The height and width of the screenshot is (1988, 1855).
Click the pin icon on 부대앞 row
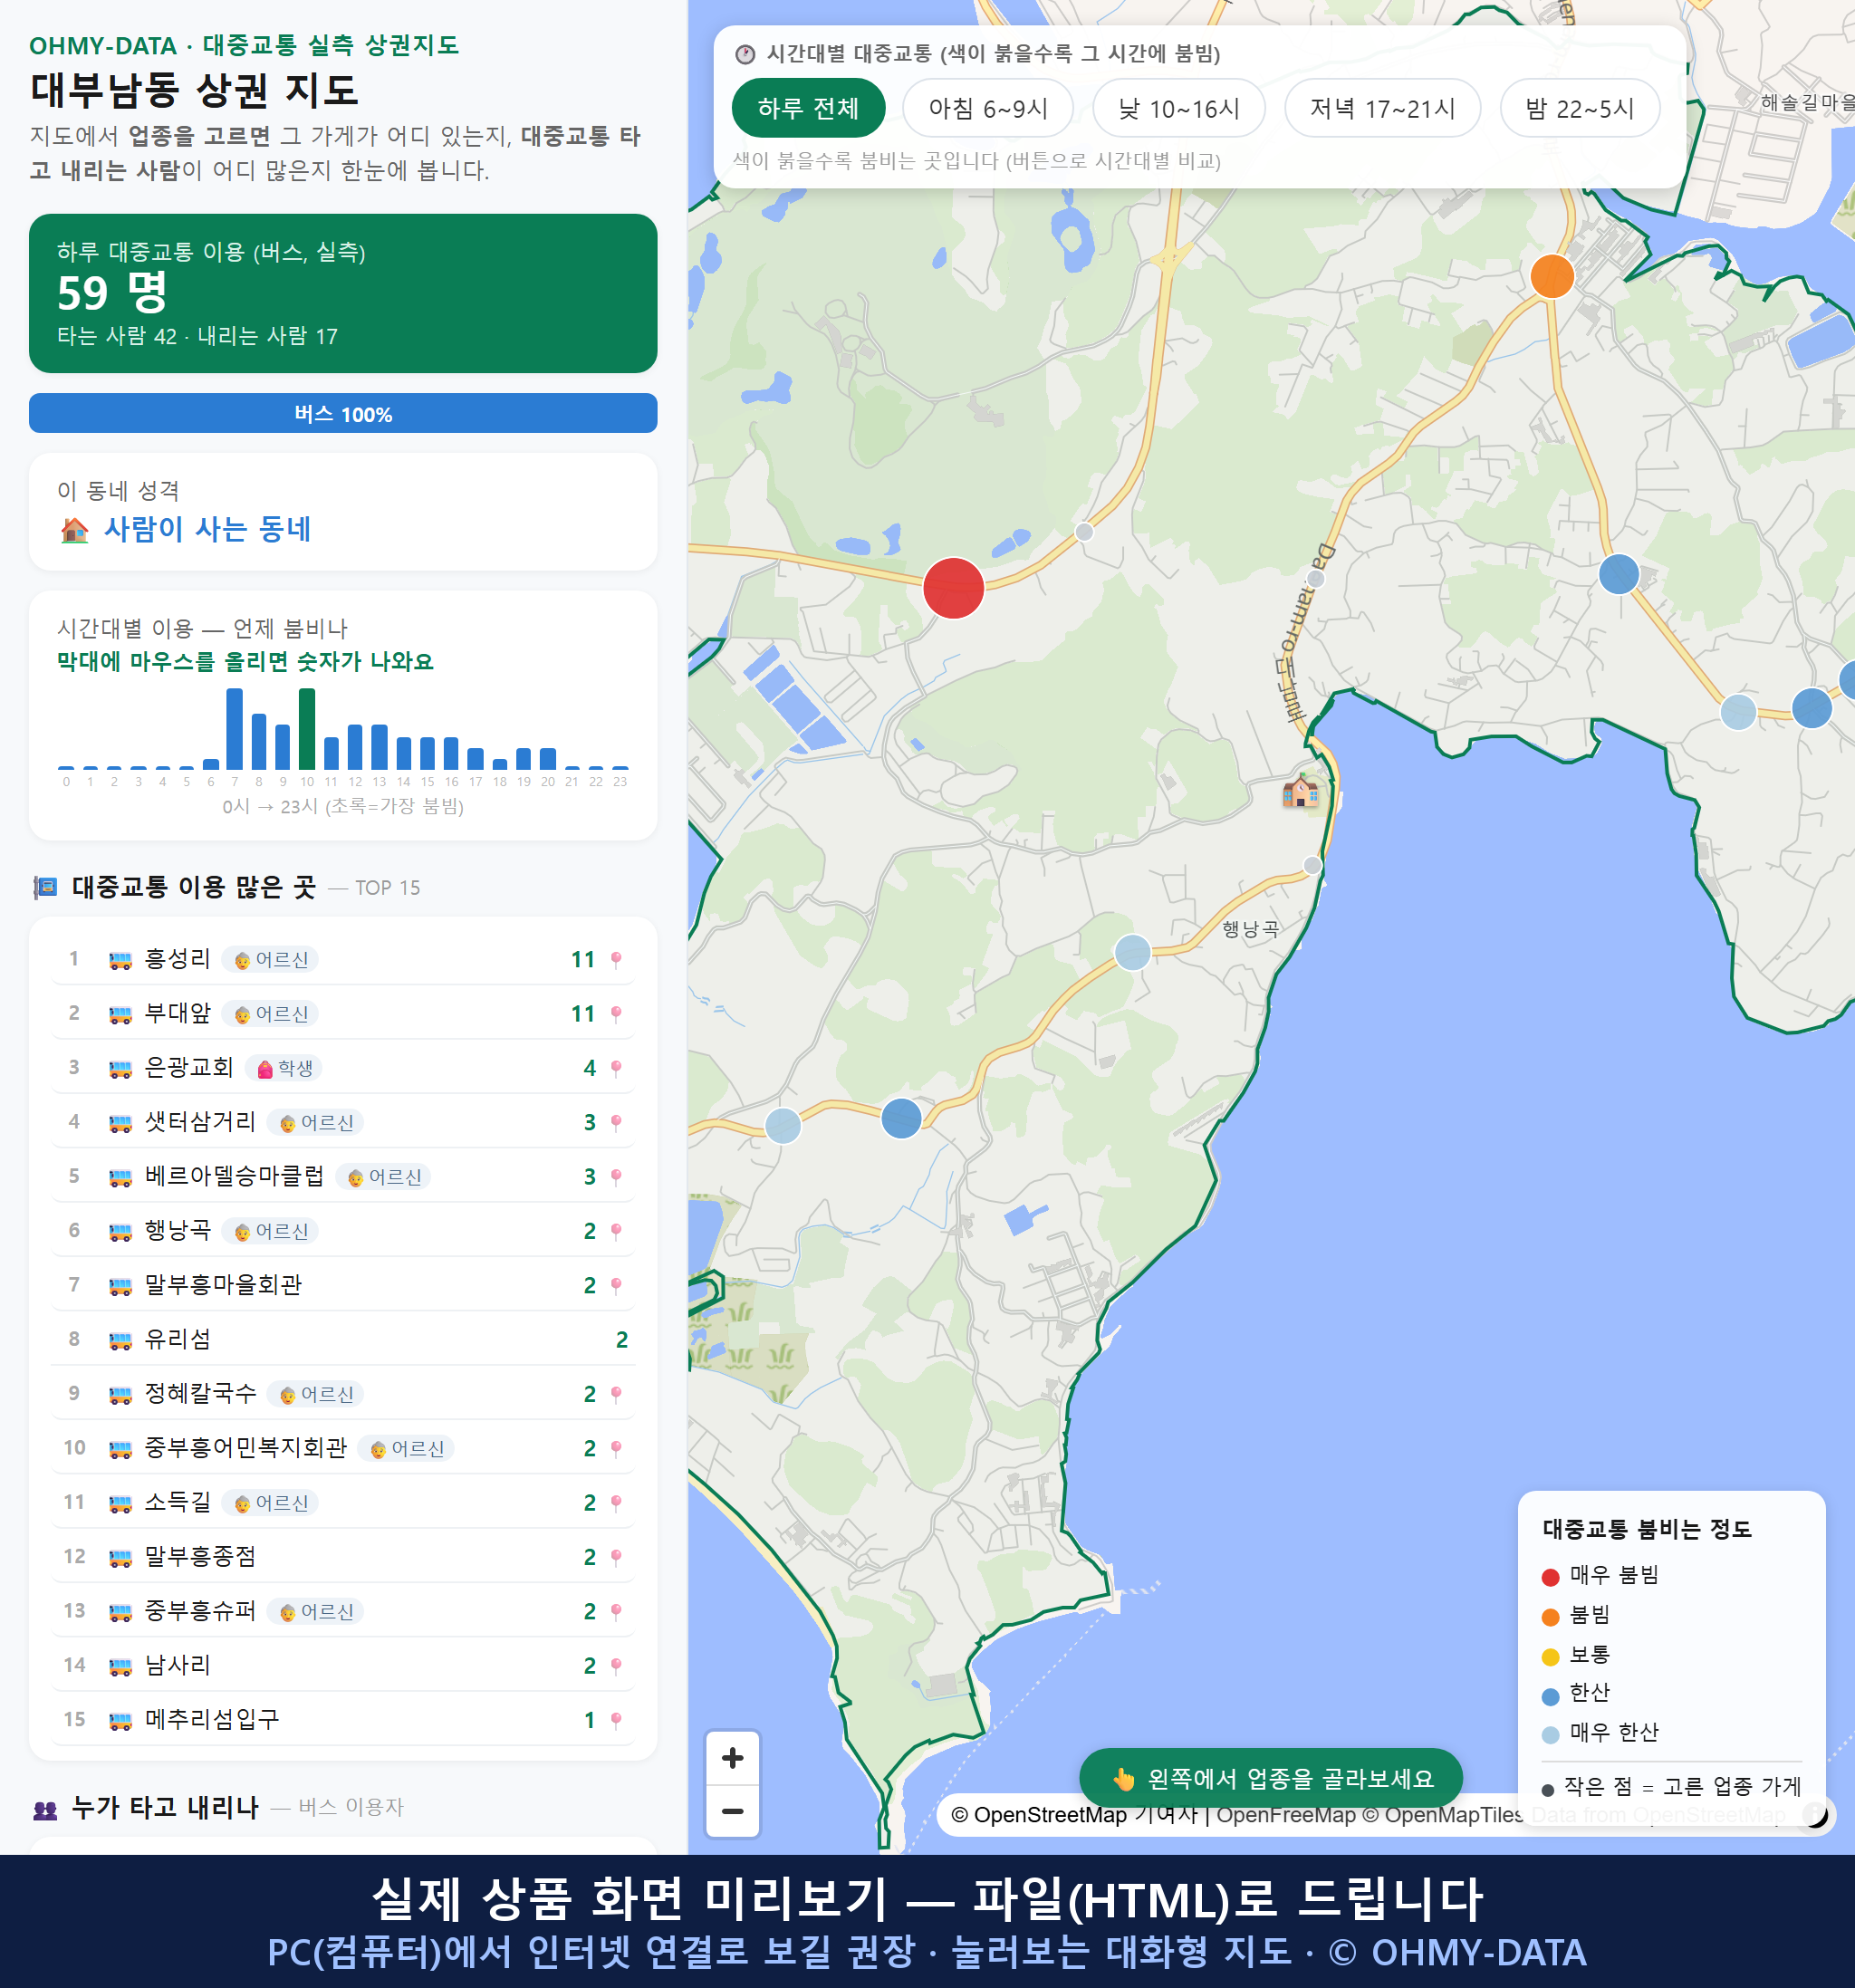click(x=616, y=1014)
